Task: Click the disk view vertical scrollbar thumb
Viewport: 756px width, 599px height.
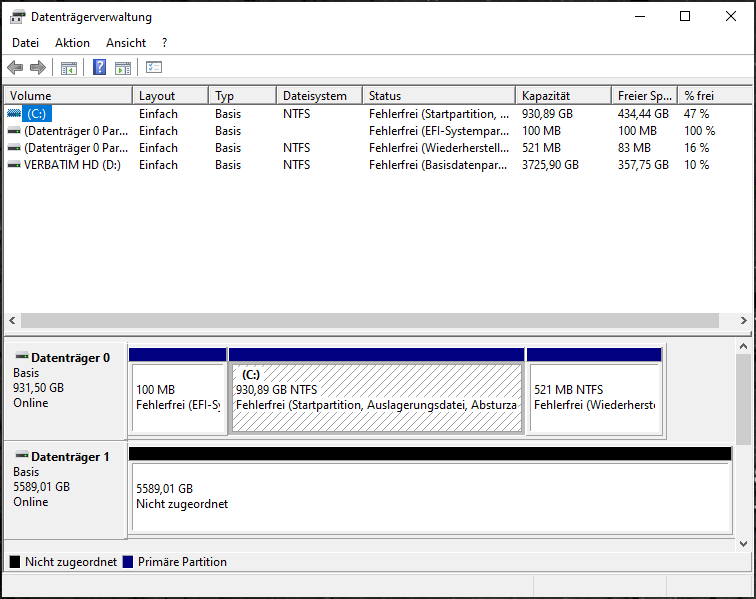Action: [x=743, y=399]
